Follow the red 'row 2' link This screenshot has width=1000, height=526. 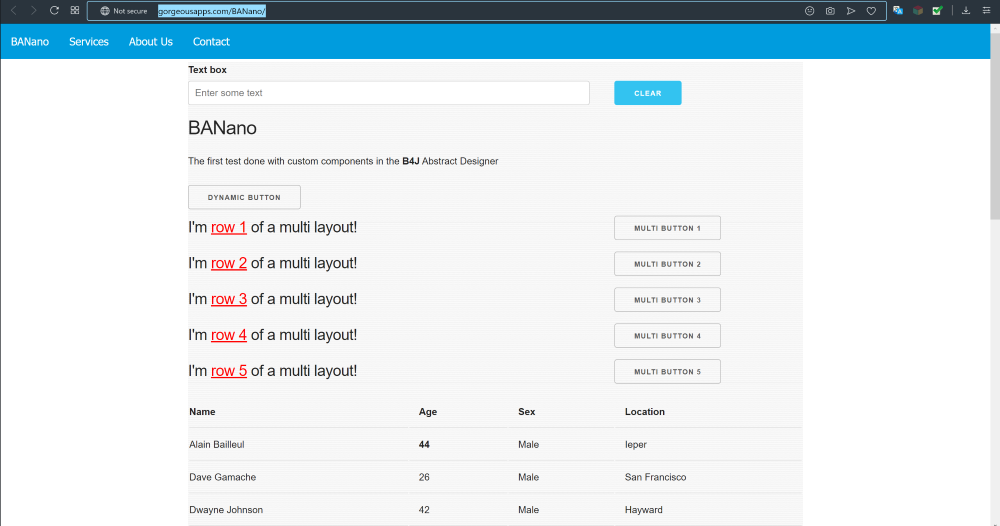[x=229, y=263]
